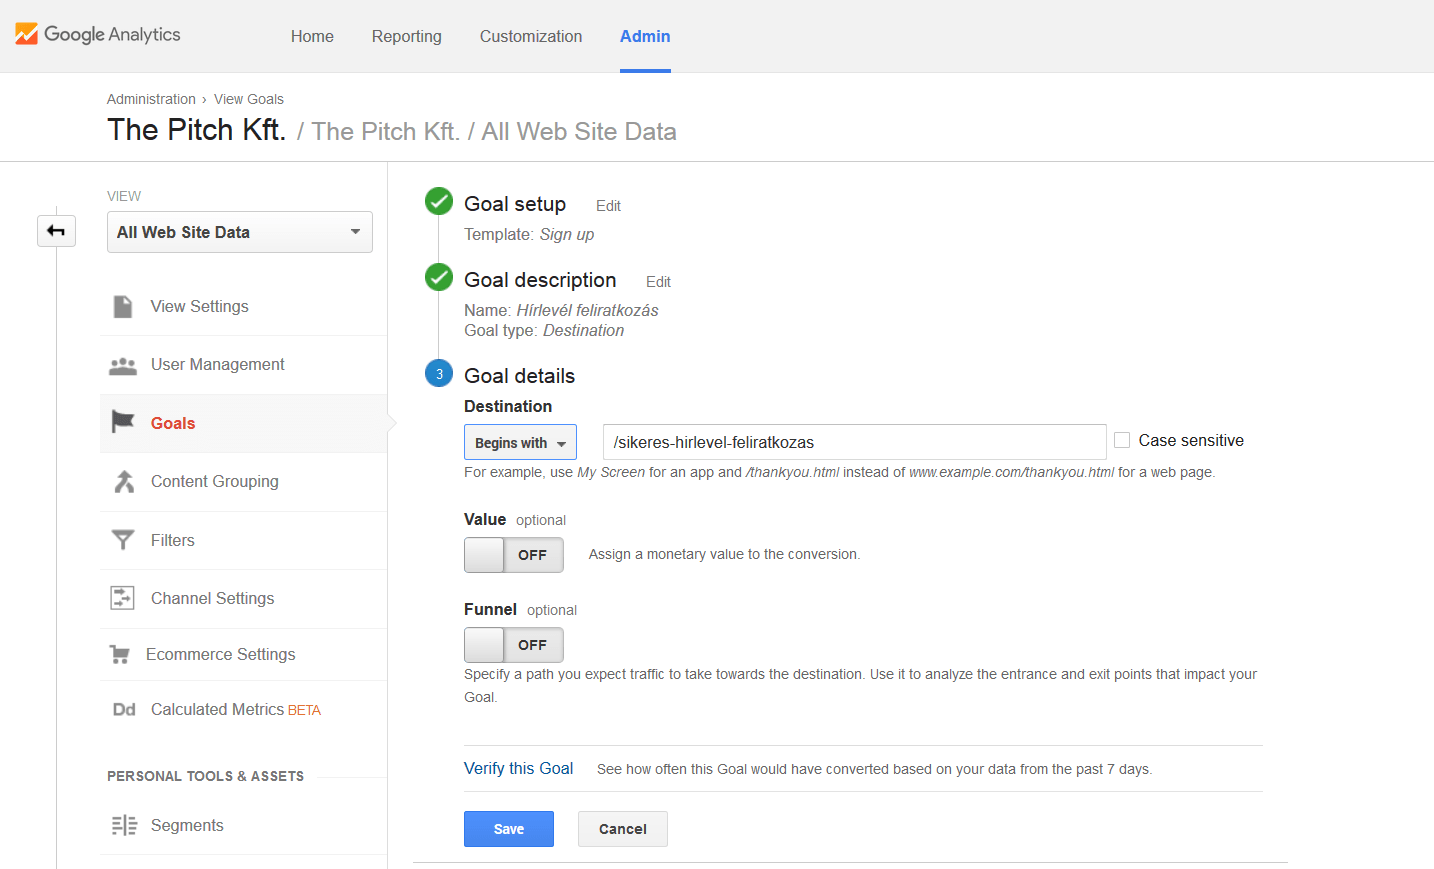Click the Verify this Goal link
This screenshot has width=1434, height=869.
click(519, 768)
